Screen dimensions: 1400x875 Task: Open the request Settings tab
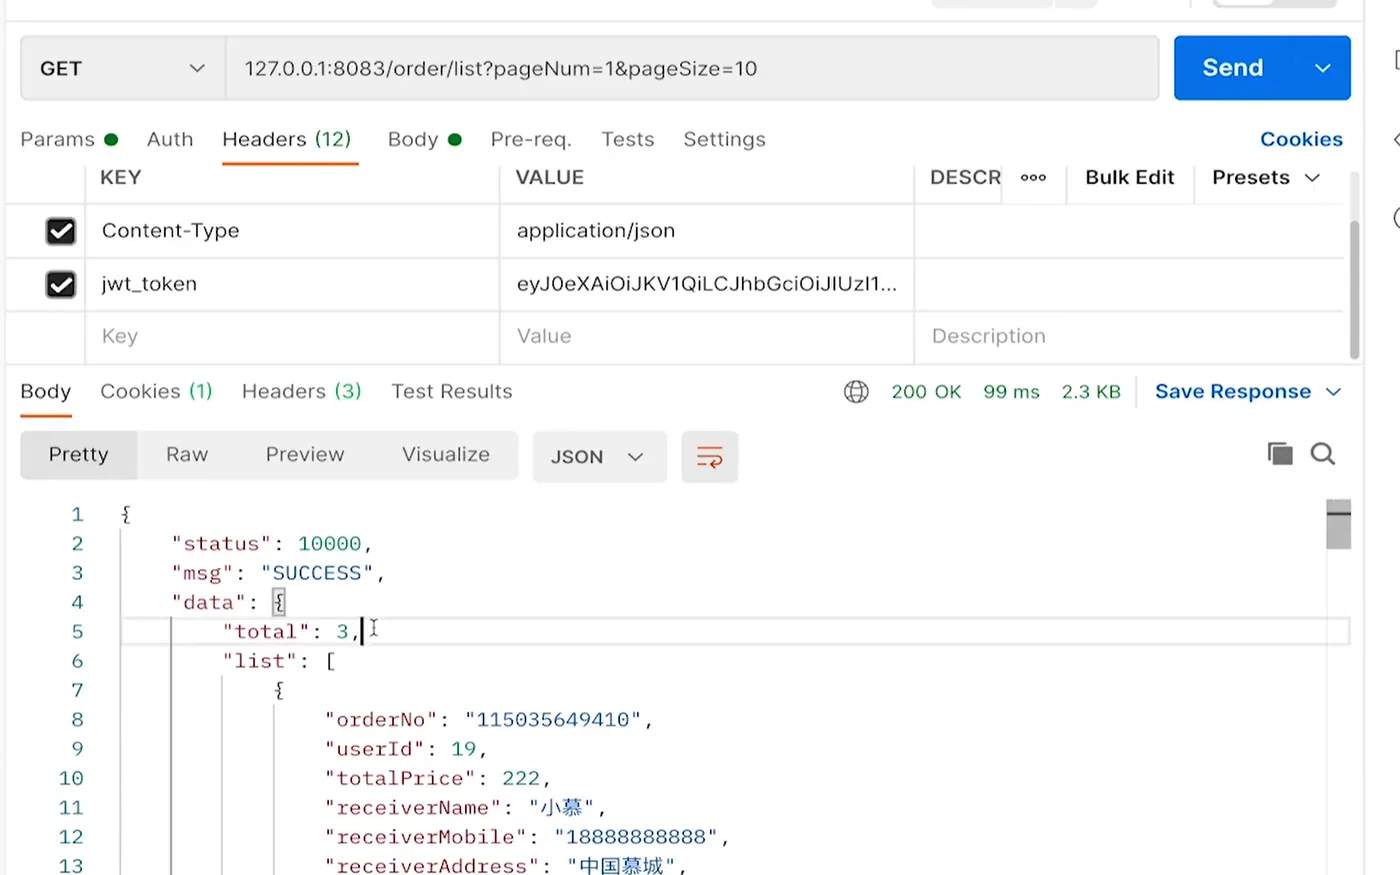(724, 139)
